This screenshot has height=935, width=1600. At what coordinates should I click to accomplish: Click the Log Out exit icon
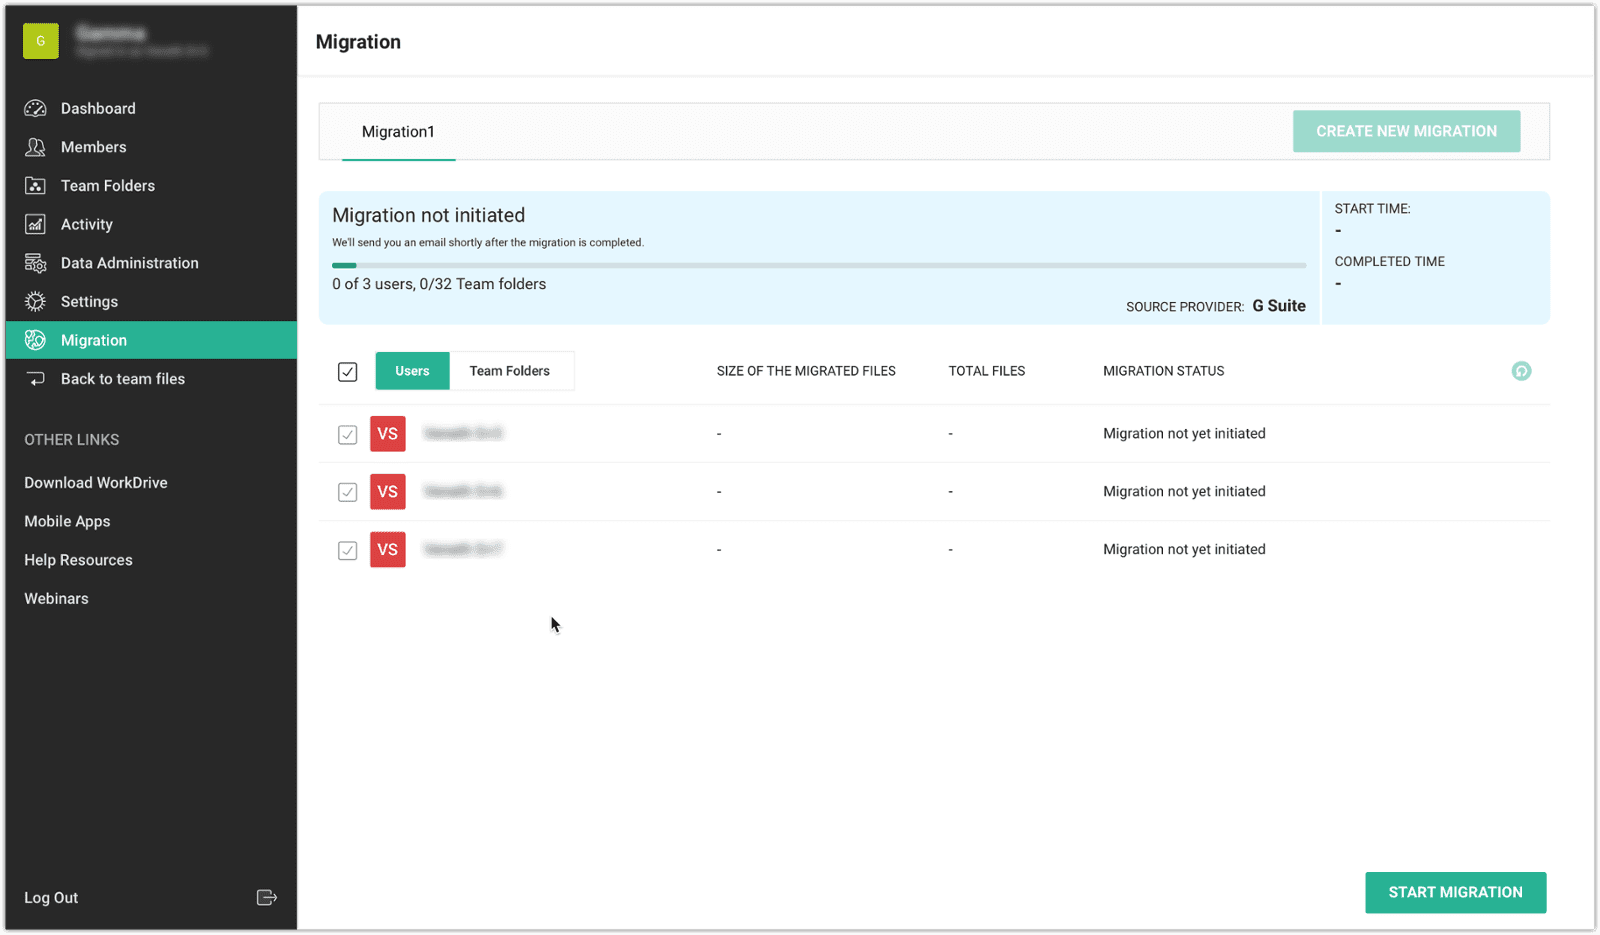pos(266,897)
